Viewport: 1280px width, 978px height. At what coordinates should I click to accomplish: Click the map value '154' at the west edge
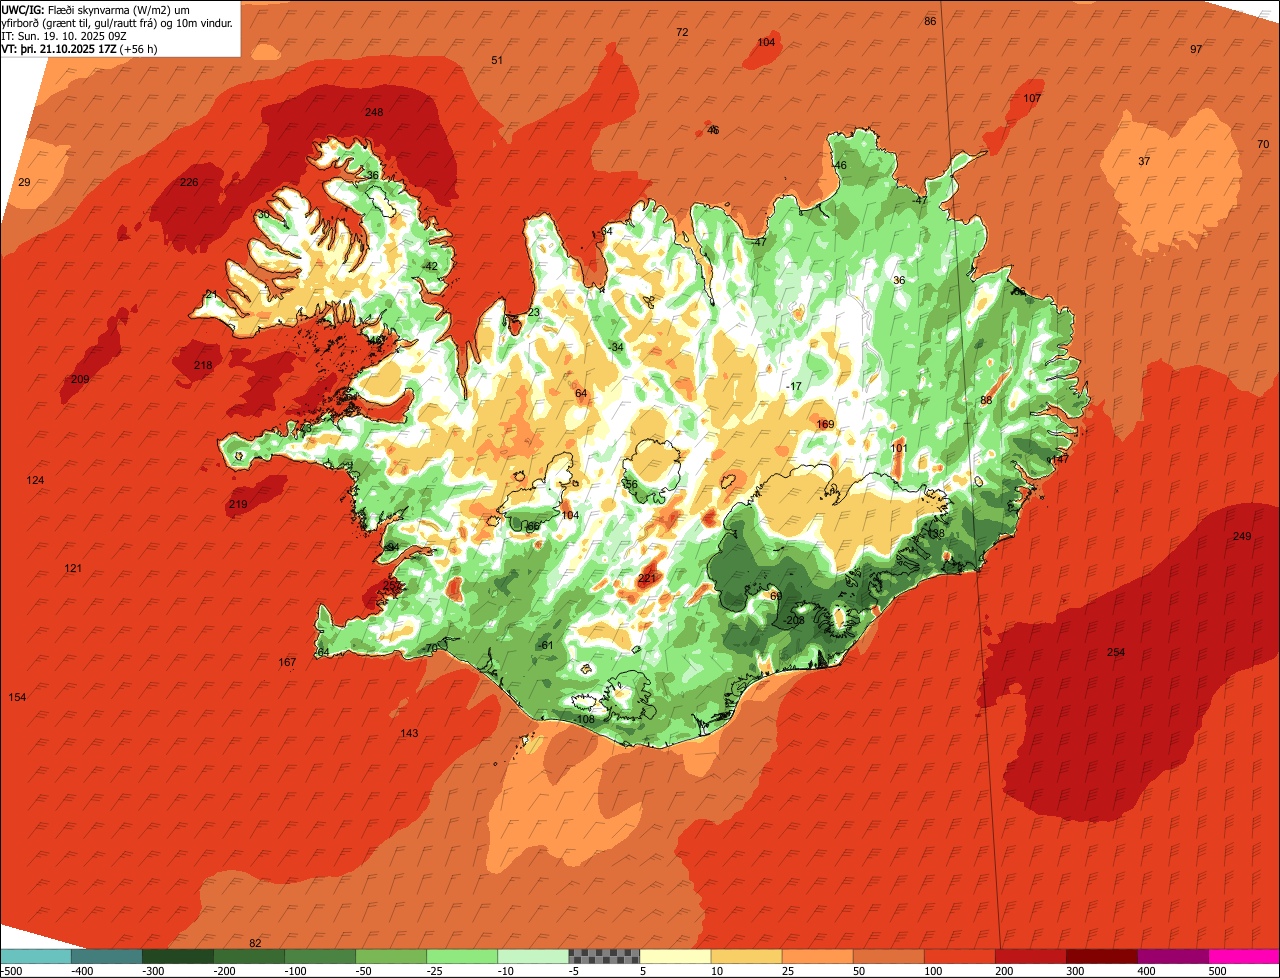(x=17, y=697)
